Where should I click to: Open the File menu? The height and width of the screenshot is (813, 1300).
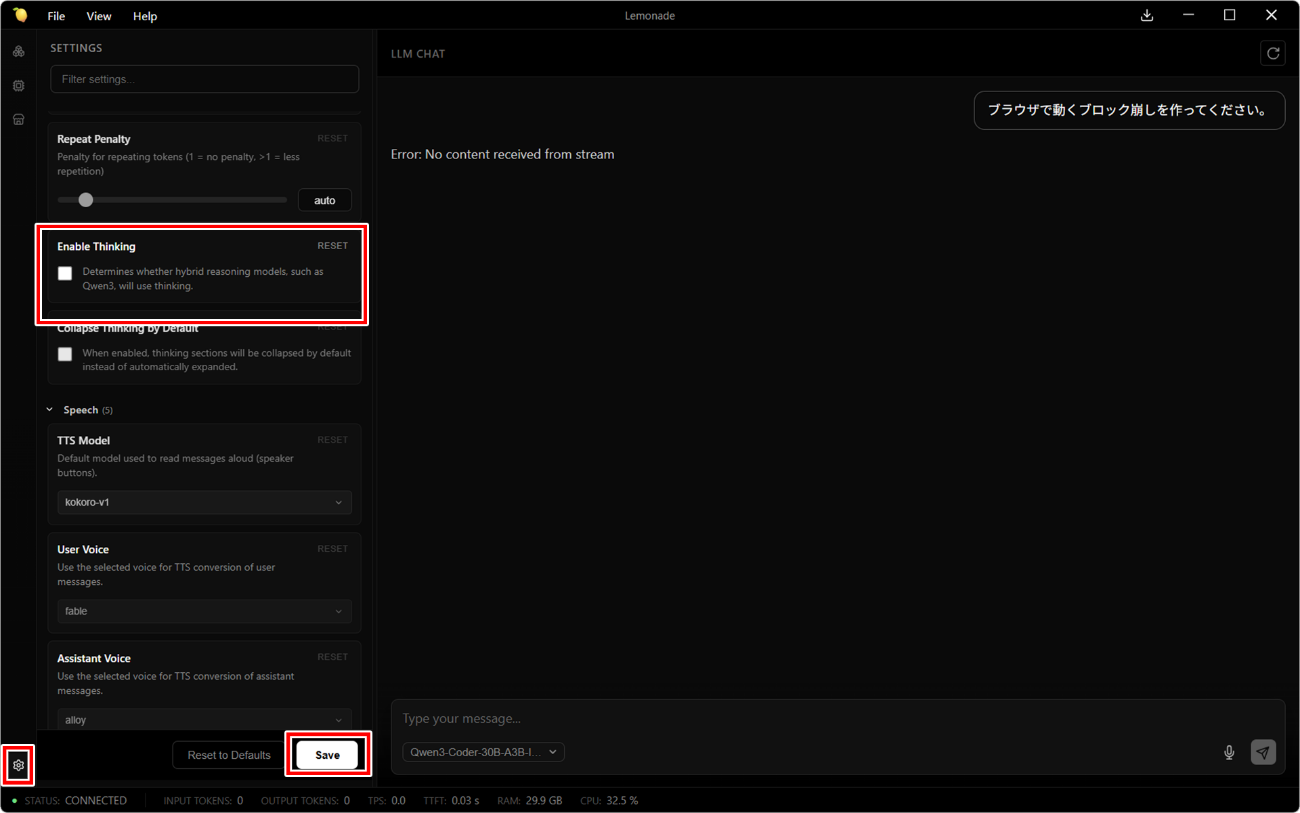[56, 16]
